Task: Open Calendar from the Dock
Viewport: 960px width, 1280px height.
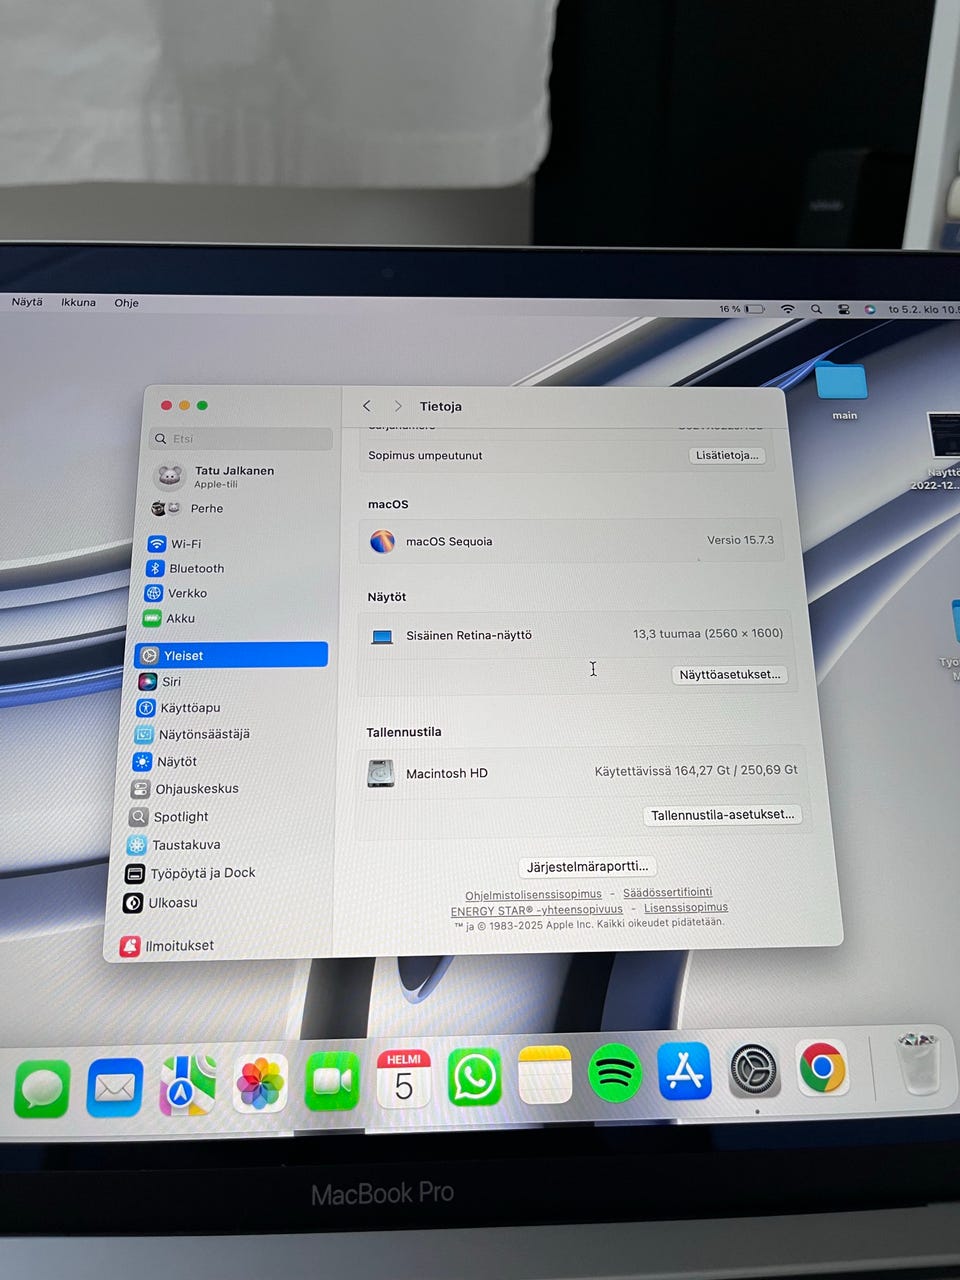Action: click(x=403, y=1079)
